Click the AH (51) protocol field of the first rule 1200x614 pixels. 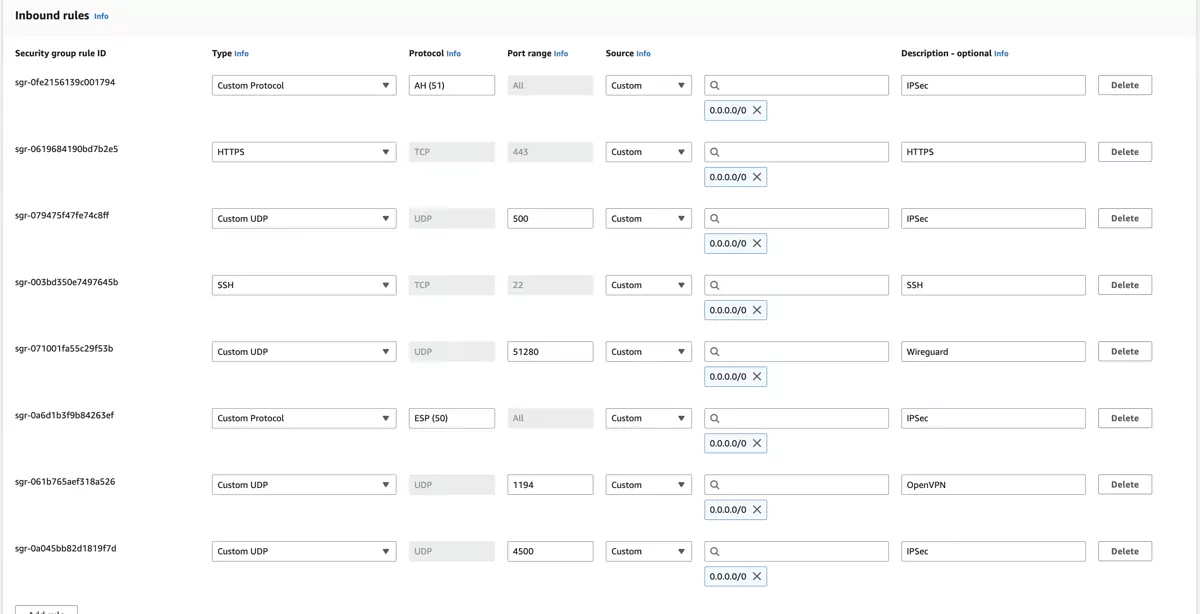click(x=450, y=85)
